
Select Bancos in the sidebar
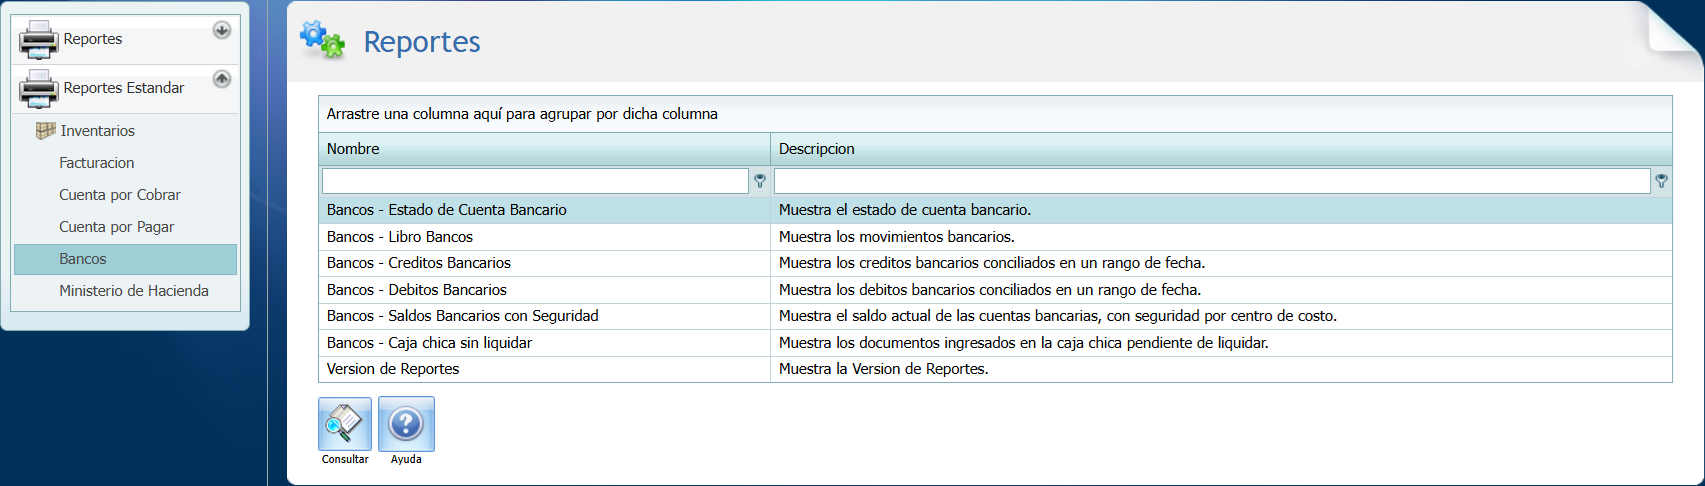[125, 259]
